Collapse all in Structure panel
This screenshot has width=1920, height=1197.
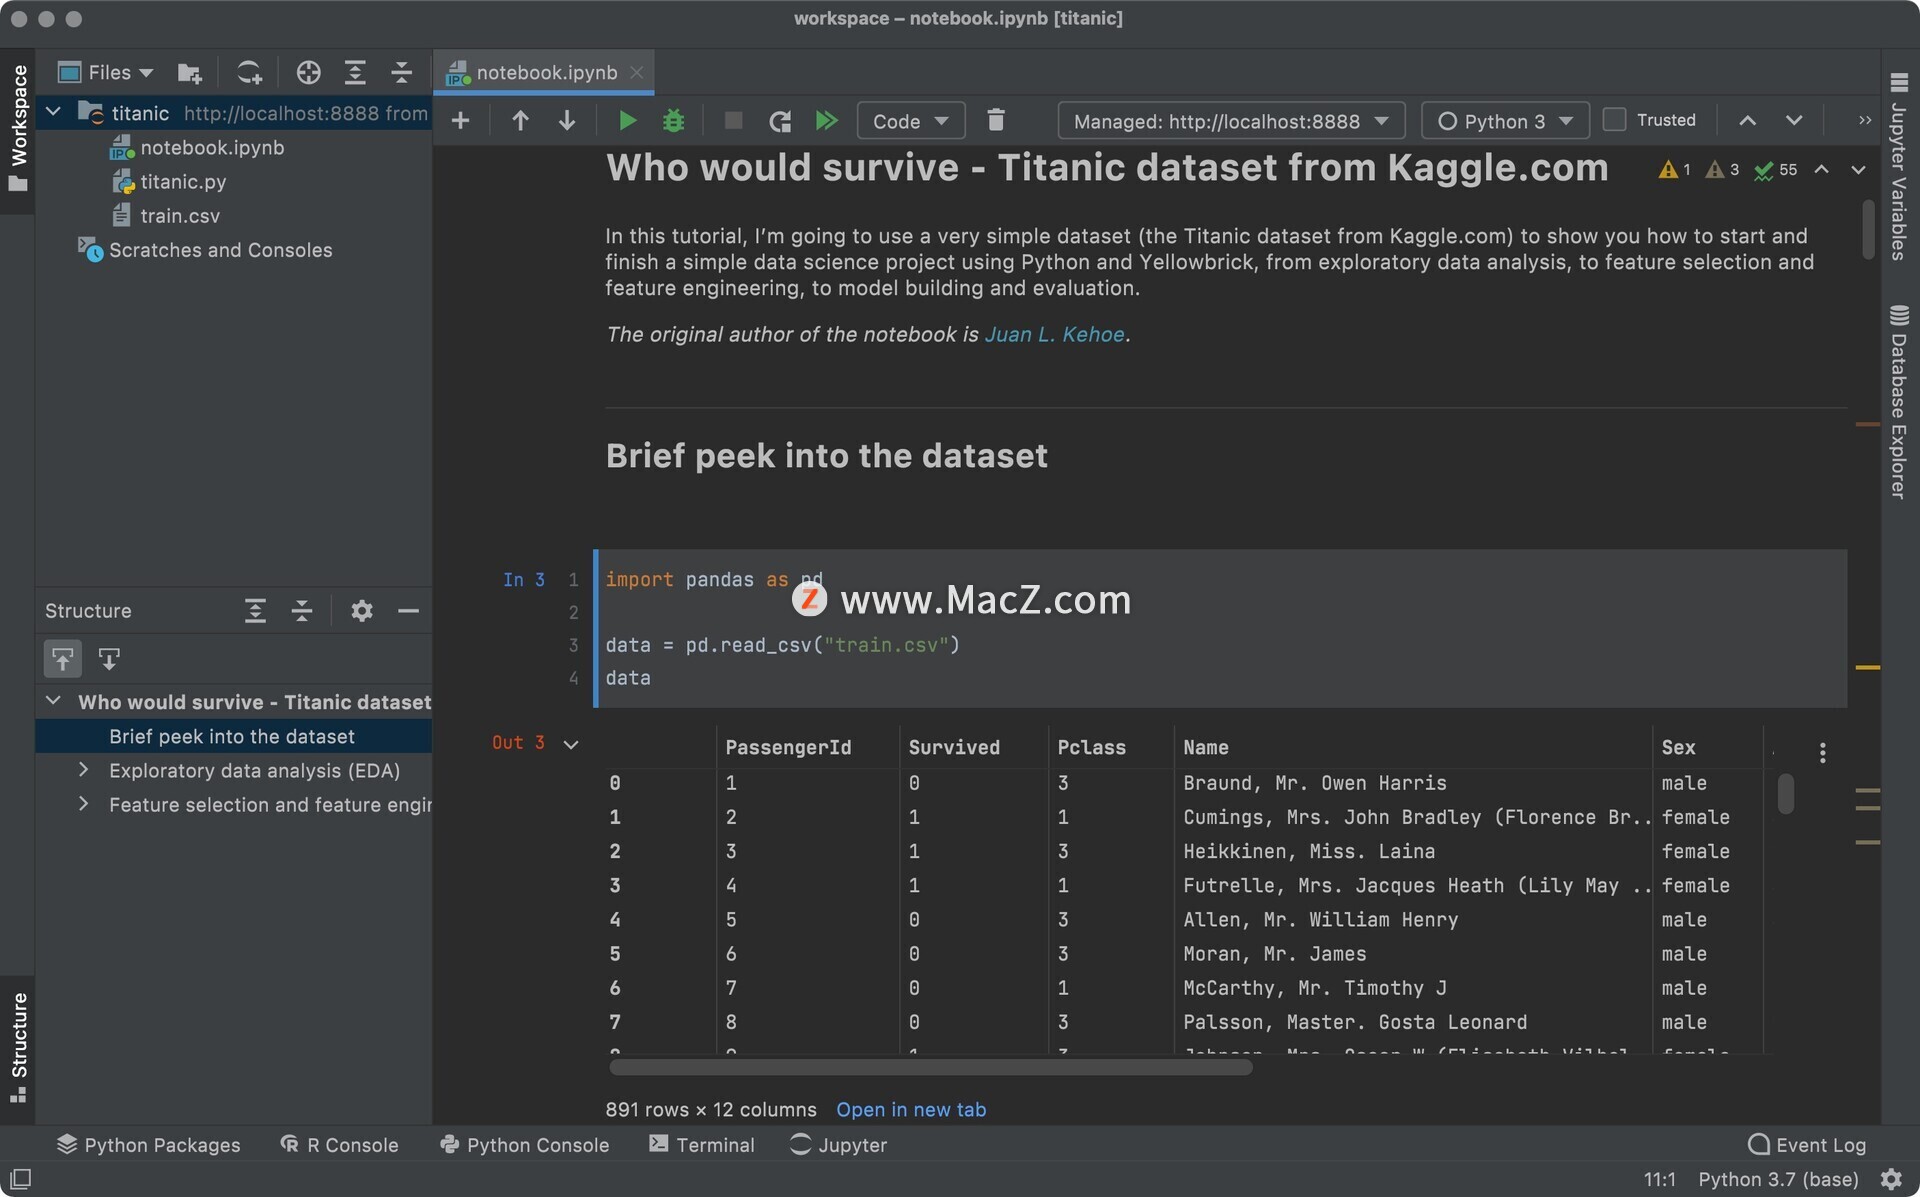302,611
